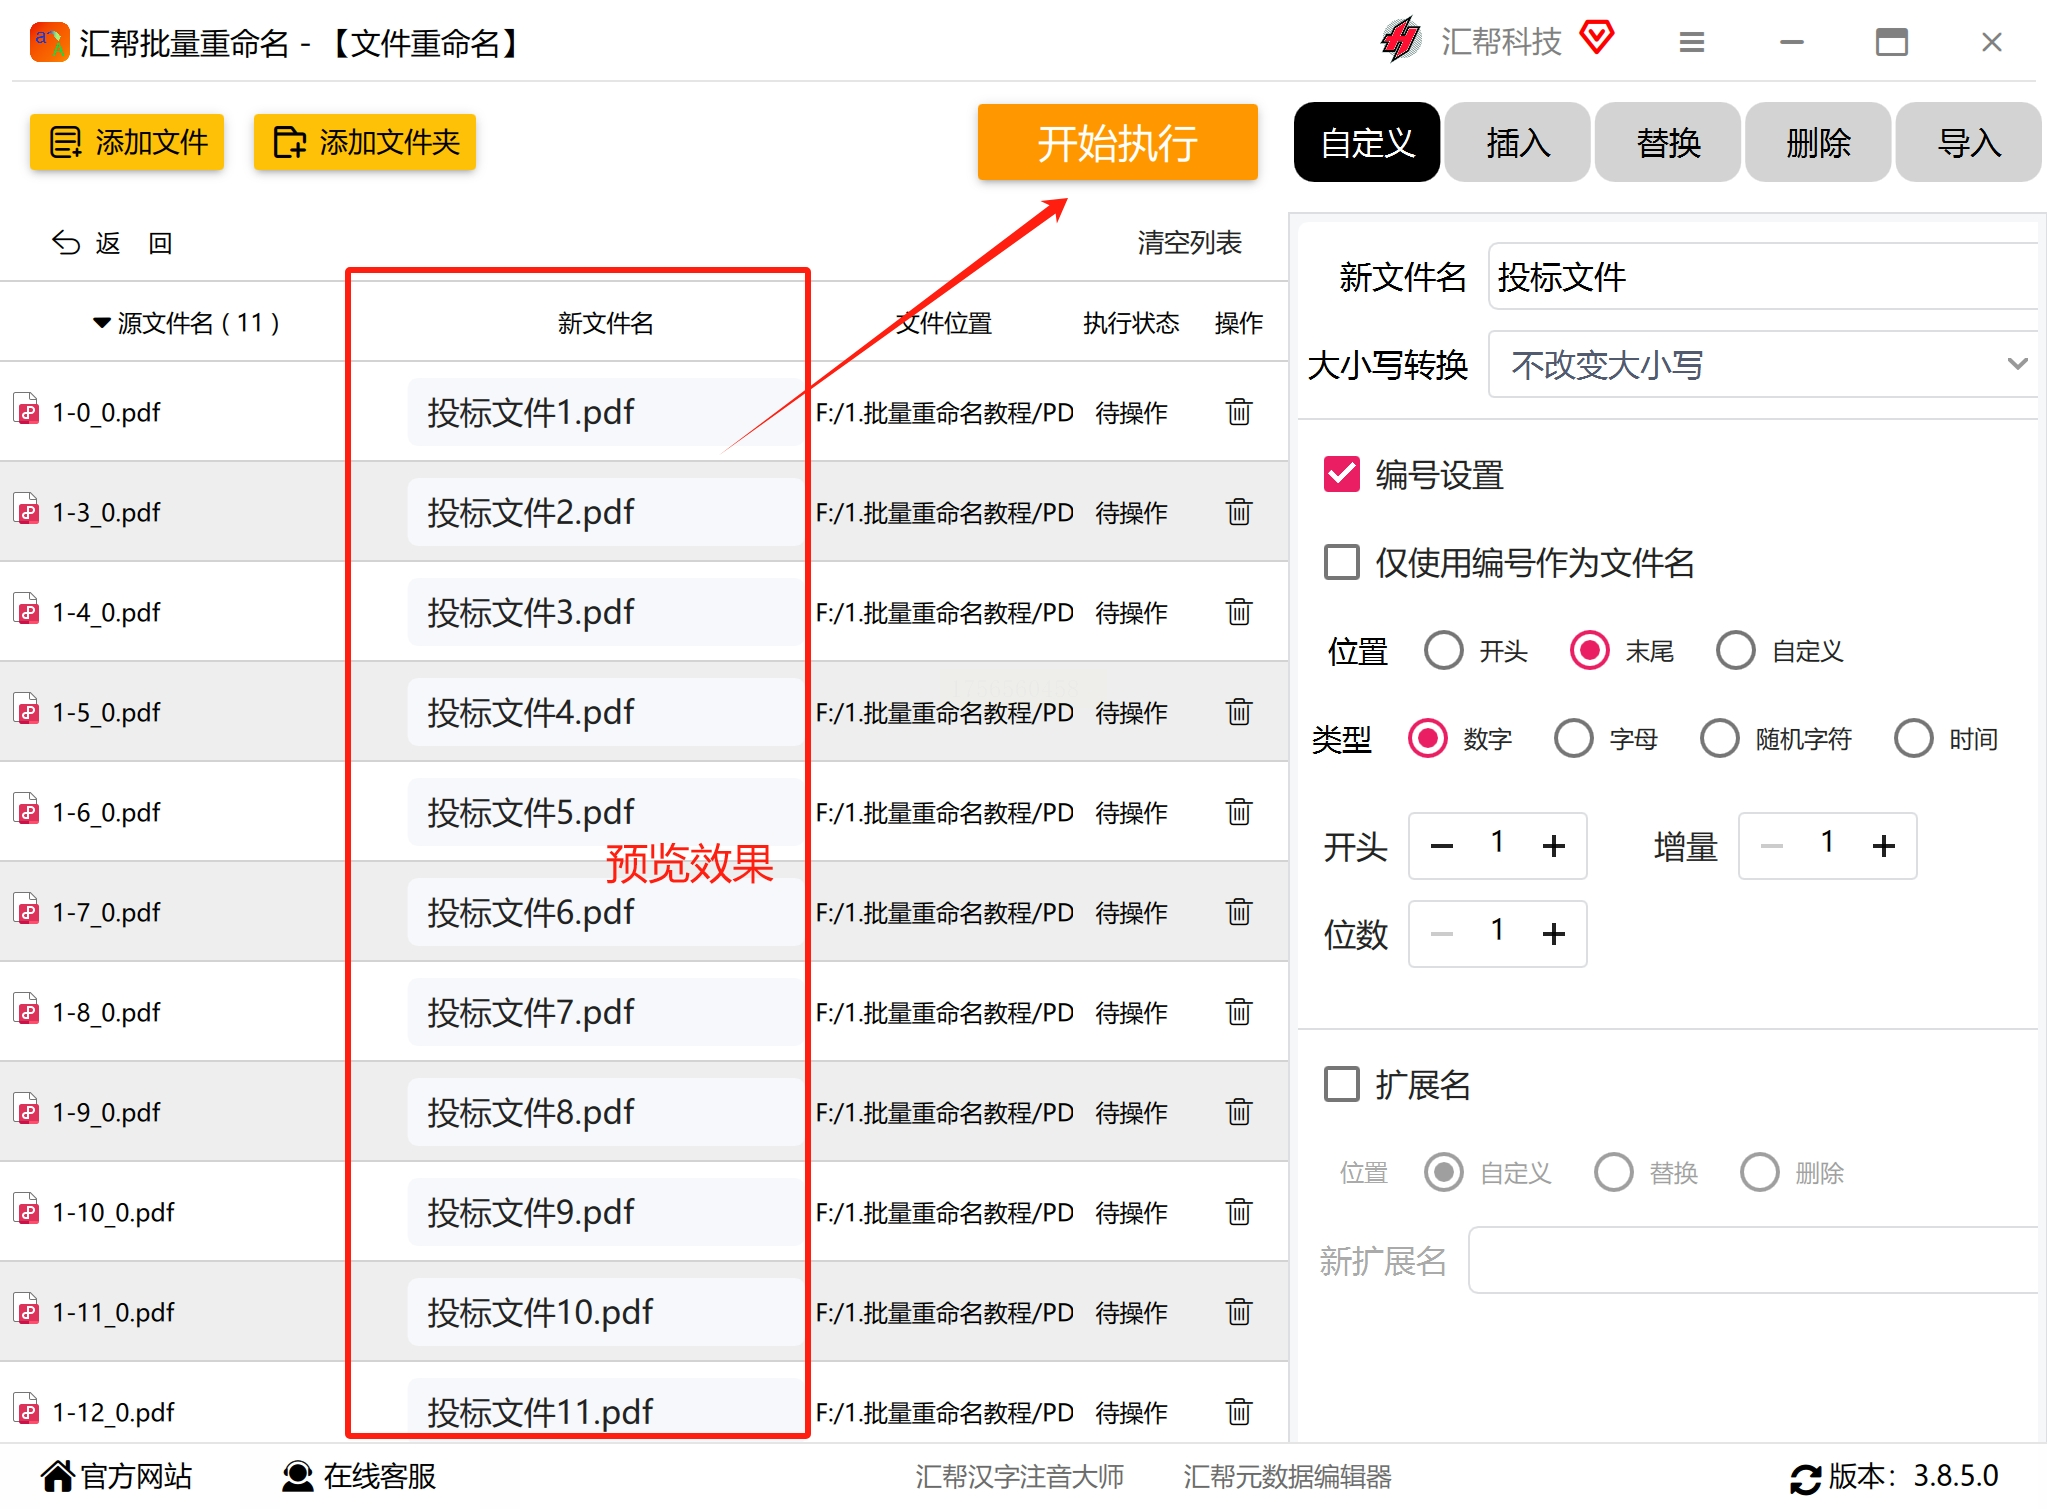Viewport: 2047px width, 1509px height.
Task: Delete the 1-0_0.pdf row via trash icon
Action: click(x=1238, y=412)
